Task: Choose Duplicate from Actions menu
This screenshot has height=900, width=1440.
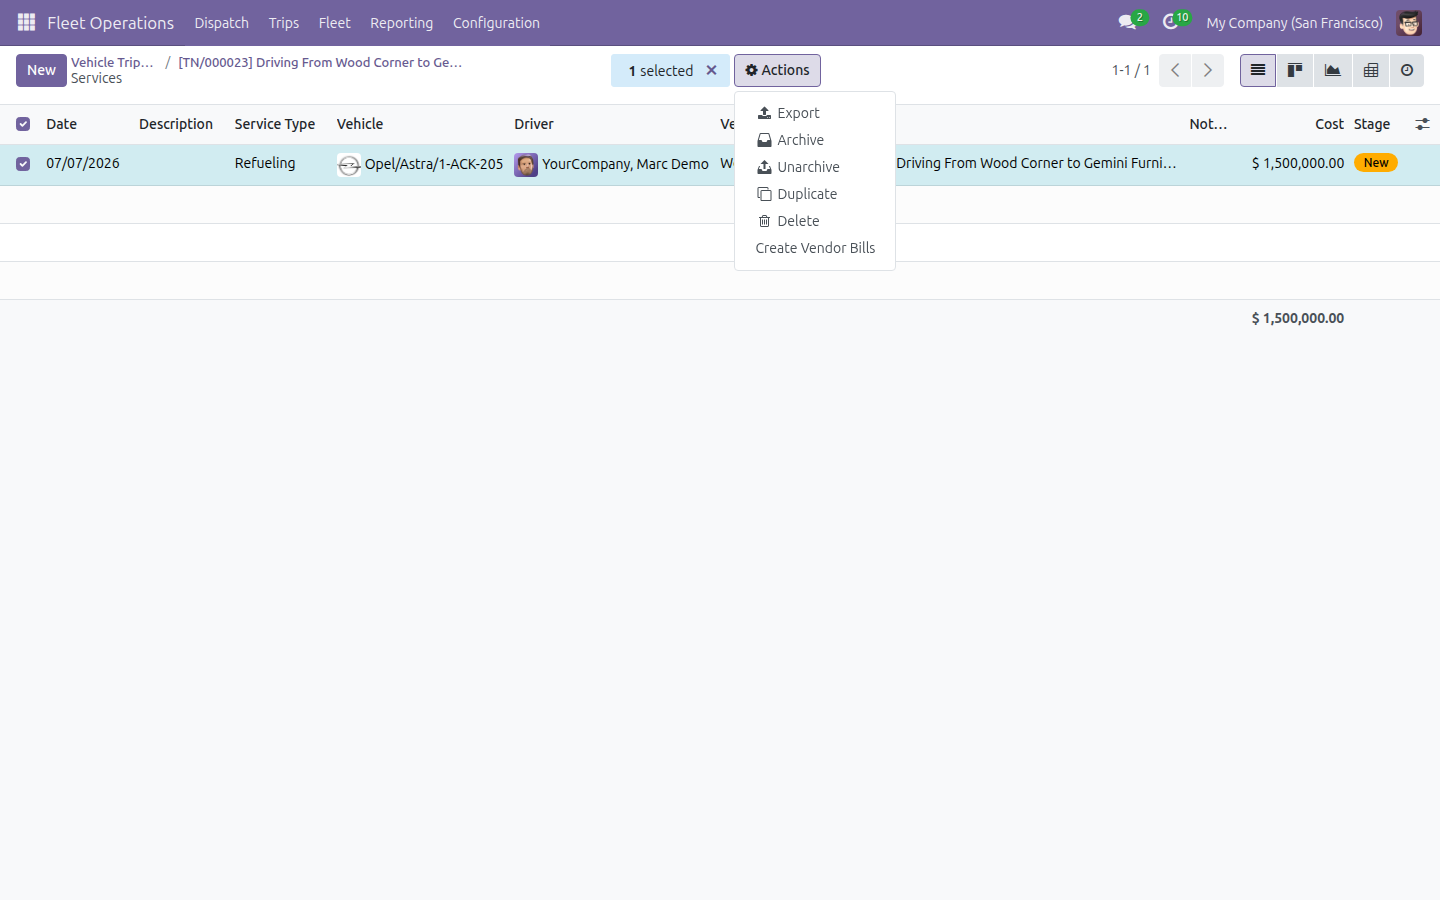Action: point(815,194)
